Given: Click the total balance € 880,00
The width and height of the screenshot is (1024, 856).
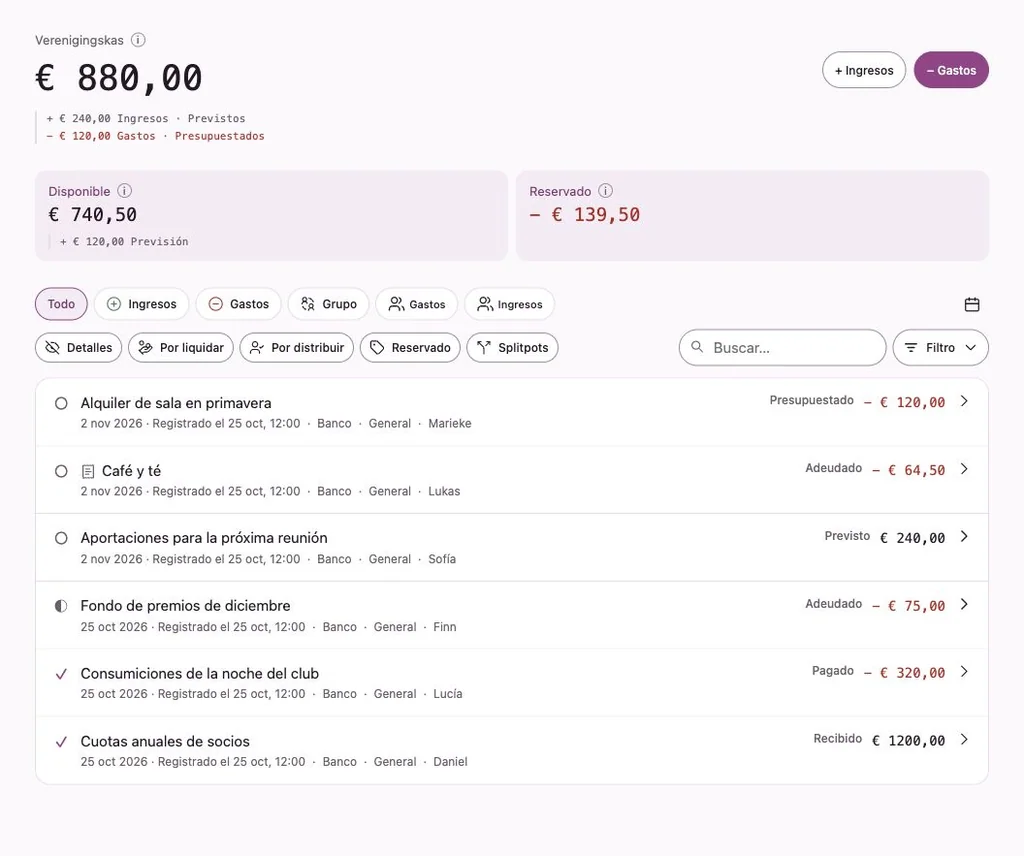Looking at the screenshot, I should 119,78.
